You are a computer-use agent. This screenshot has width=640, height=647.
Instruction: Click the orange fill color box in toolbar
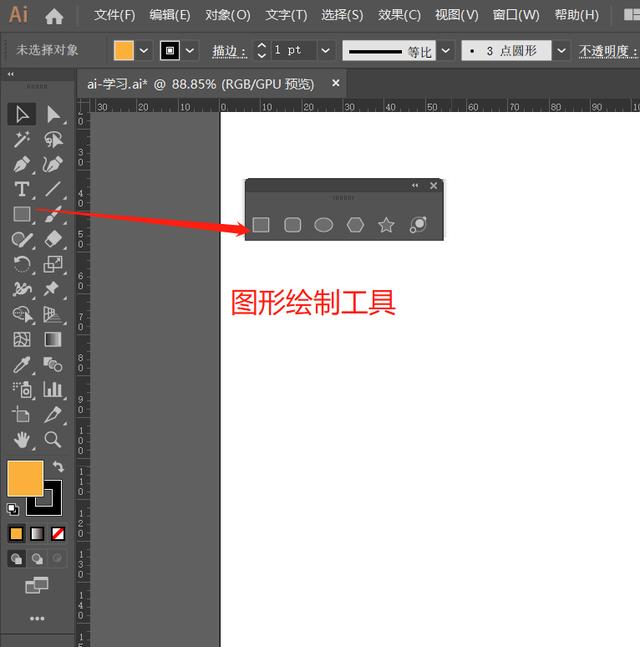pyautogui.click(x=25, y=479)
